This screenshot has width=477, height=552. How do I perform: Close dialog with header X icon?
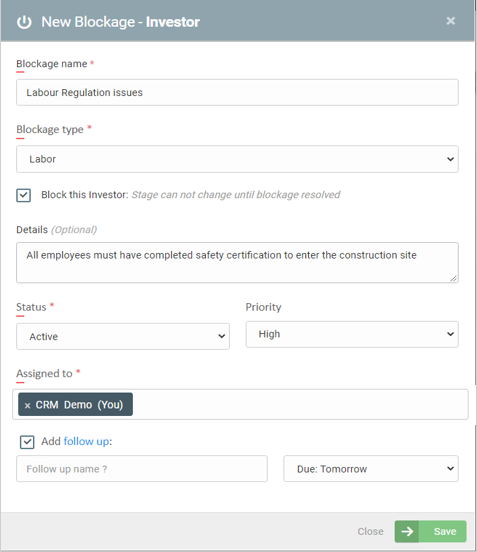[451, 21]
